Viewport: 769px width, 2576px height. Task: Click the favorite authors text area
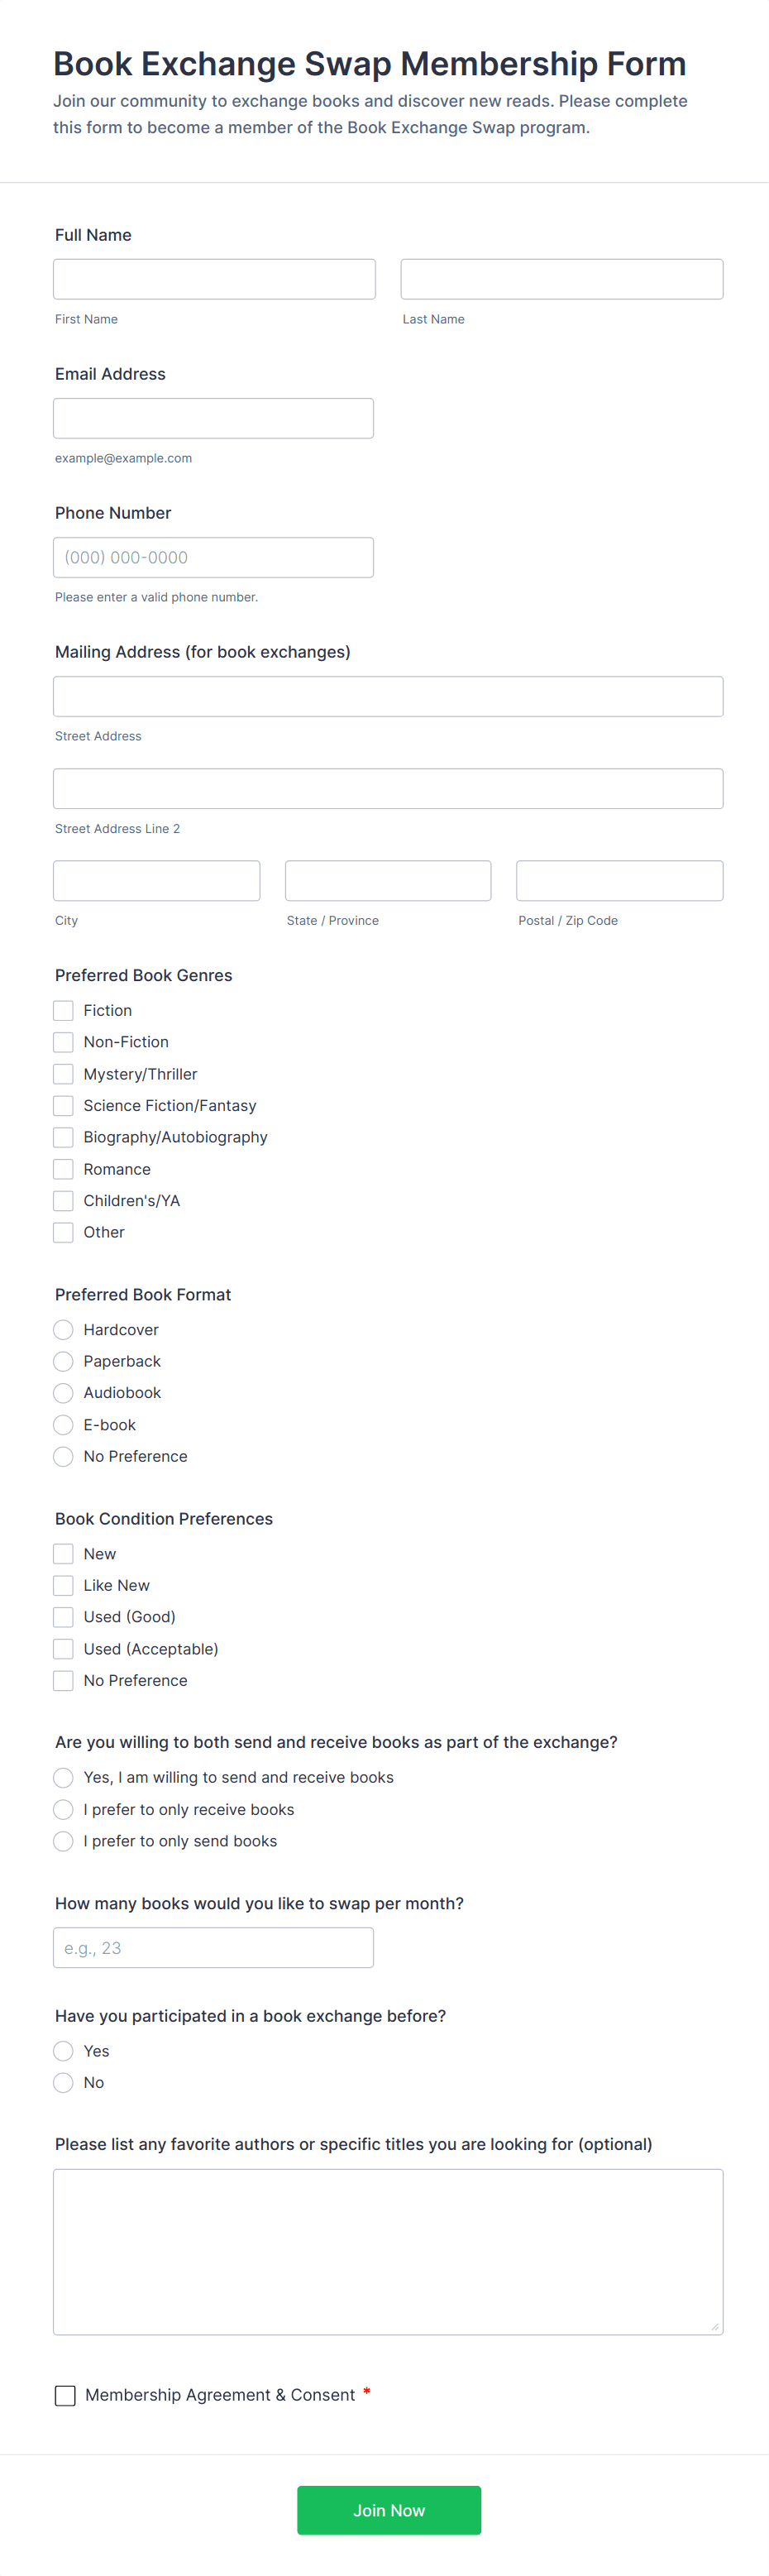(388, 2250)
